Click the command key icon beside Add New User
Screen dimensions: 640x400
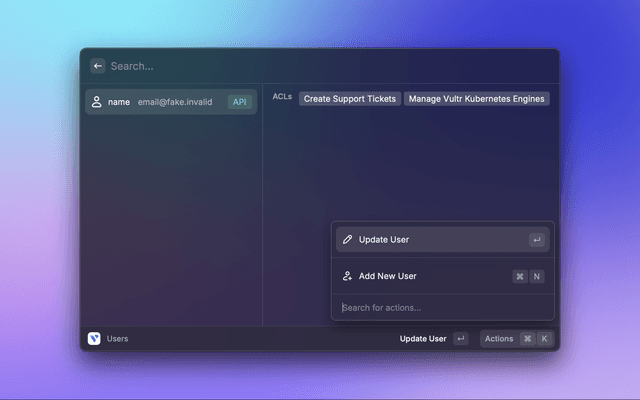[x=520, y=276]
